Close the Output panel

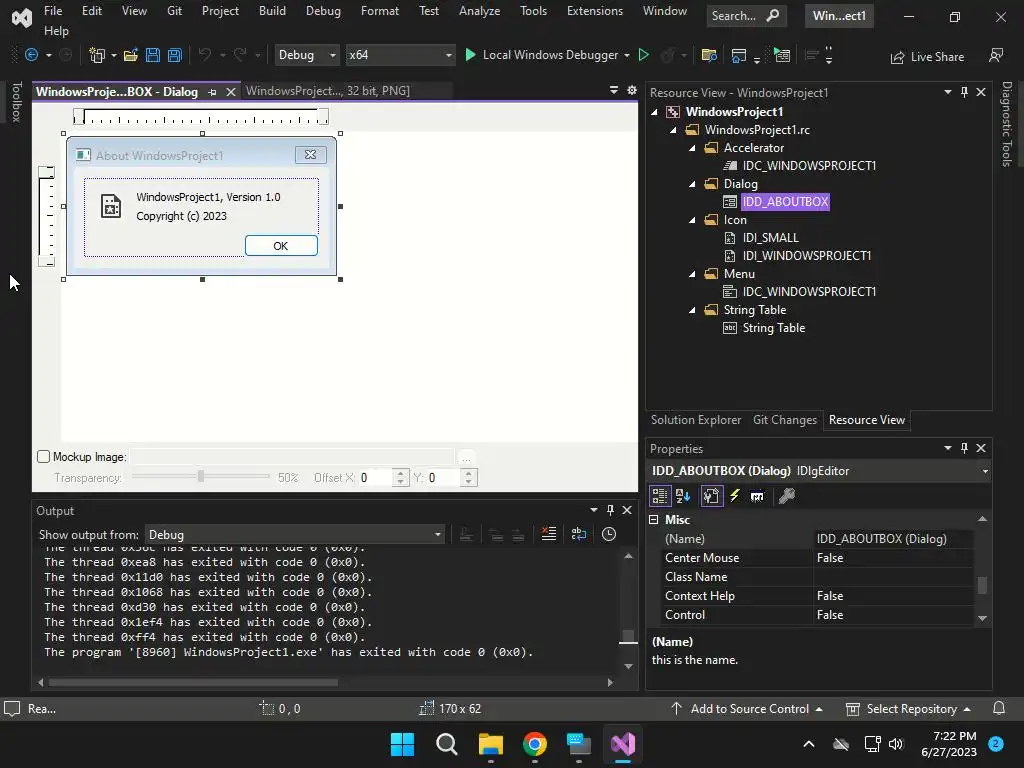pyautogui.click(x=627, y=510)
